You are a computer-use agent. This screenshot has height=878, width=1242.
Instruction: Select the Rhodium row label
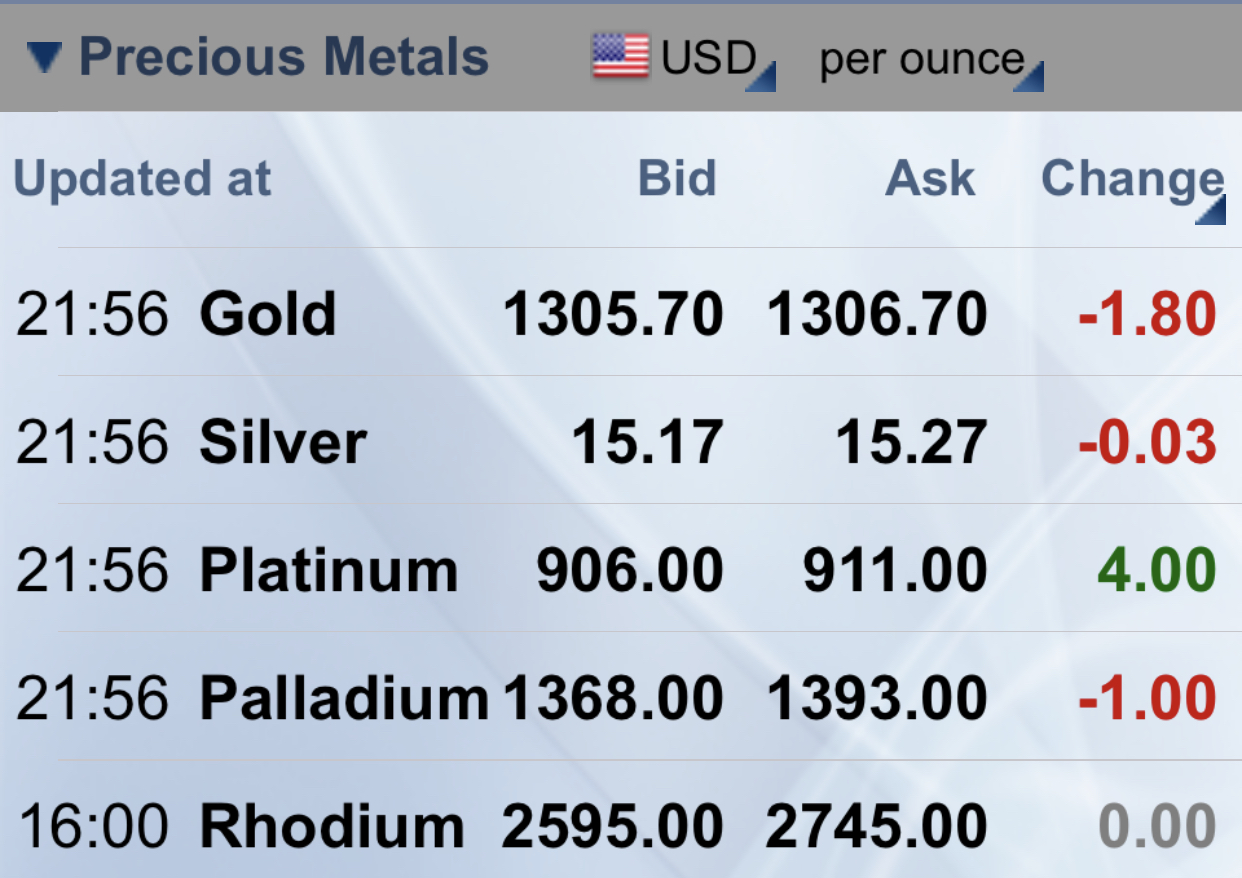pos(332,826)
